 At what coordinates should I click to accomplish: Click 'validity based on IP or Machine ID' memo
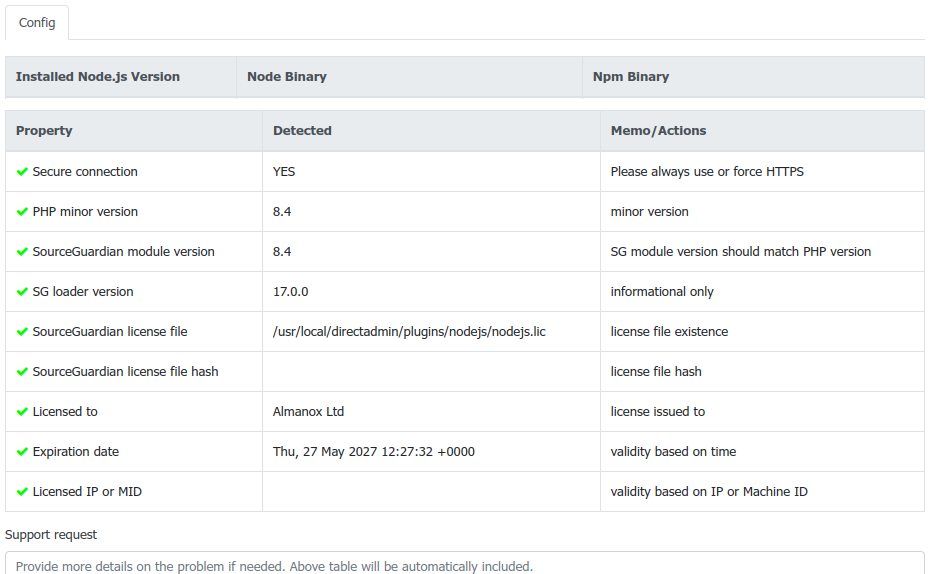tap(709, 492)
